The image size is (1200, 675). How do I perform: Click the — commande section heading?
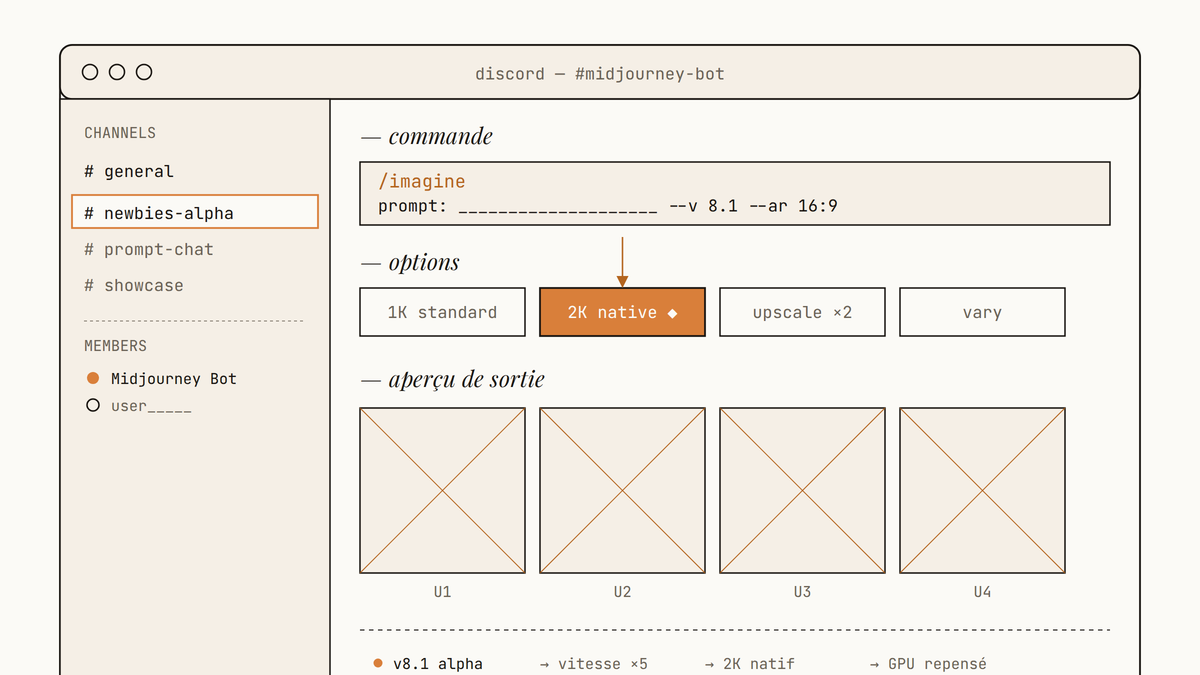[x=426, y=136]
